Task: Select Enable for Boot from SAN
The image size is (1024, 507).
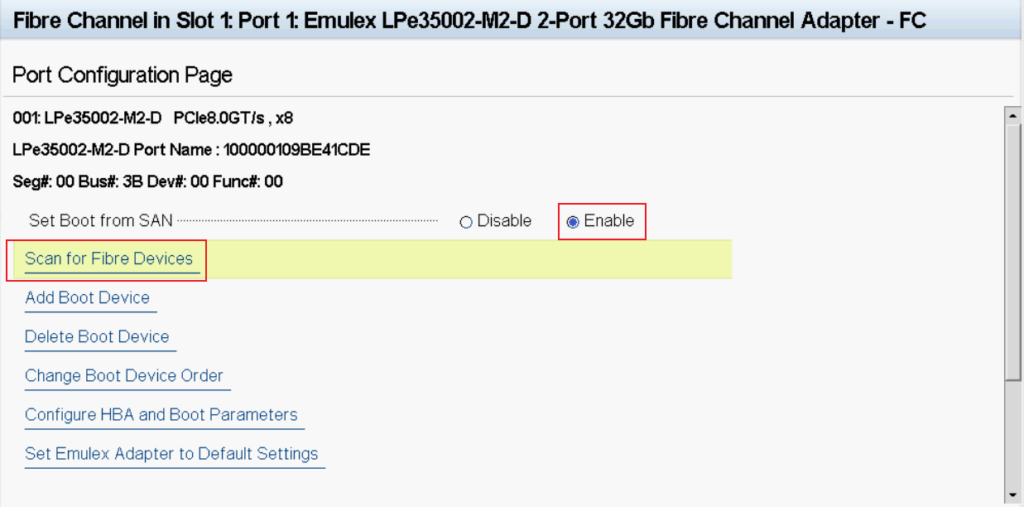Action: 573,222
